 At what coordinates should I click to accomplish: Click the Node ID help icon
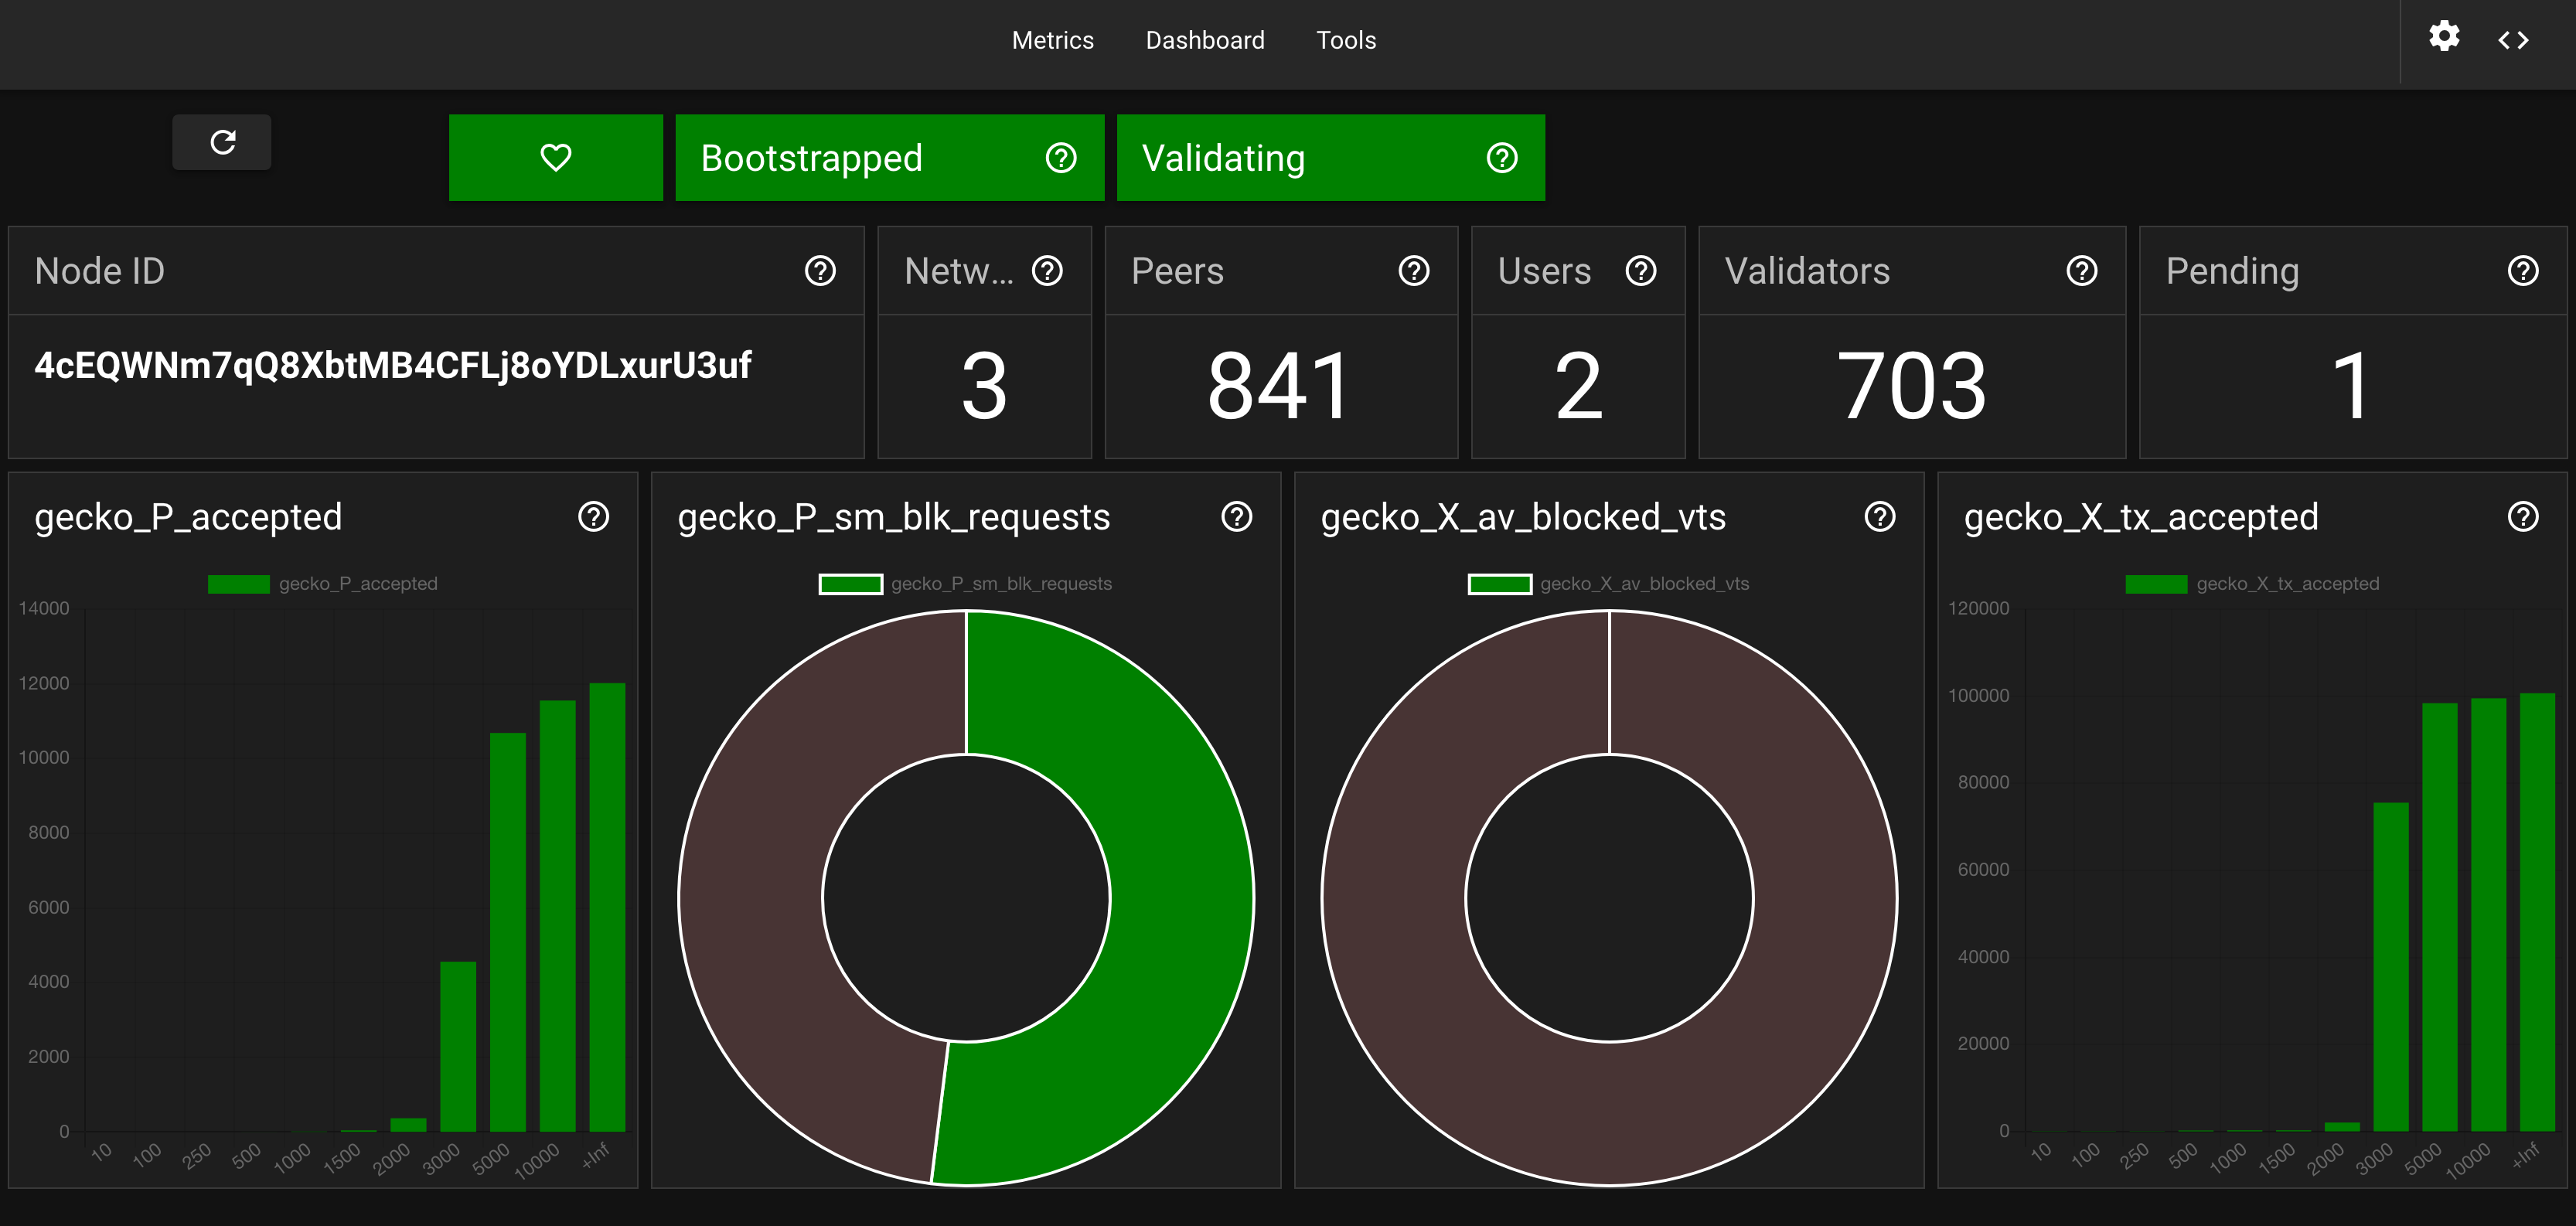[x=820, y=270]
